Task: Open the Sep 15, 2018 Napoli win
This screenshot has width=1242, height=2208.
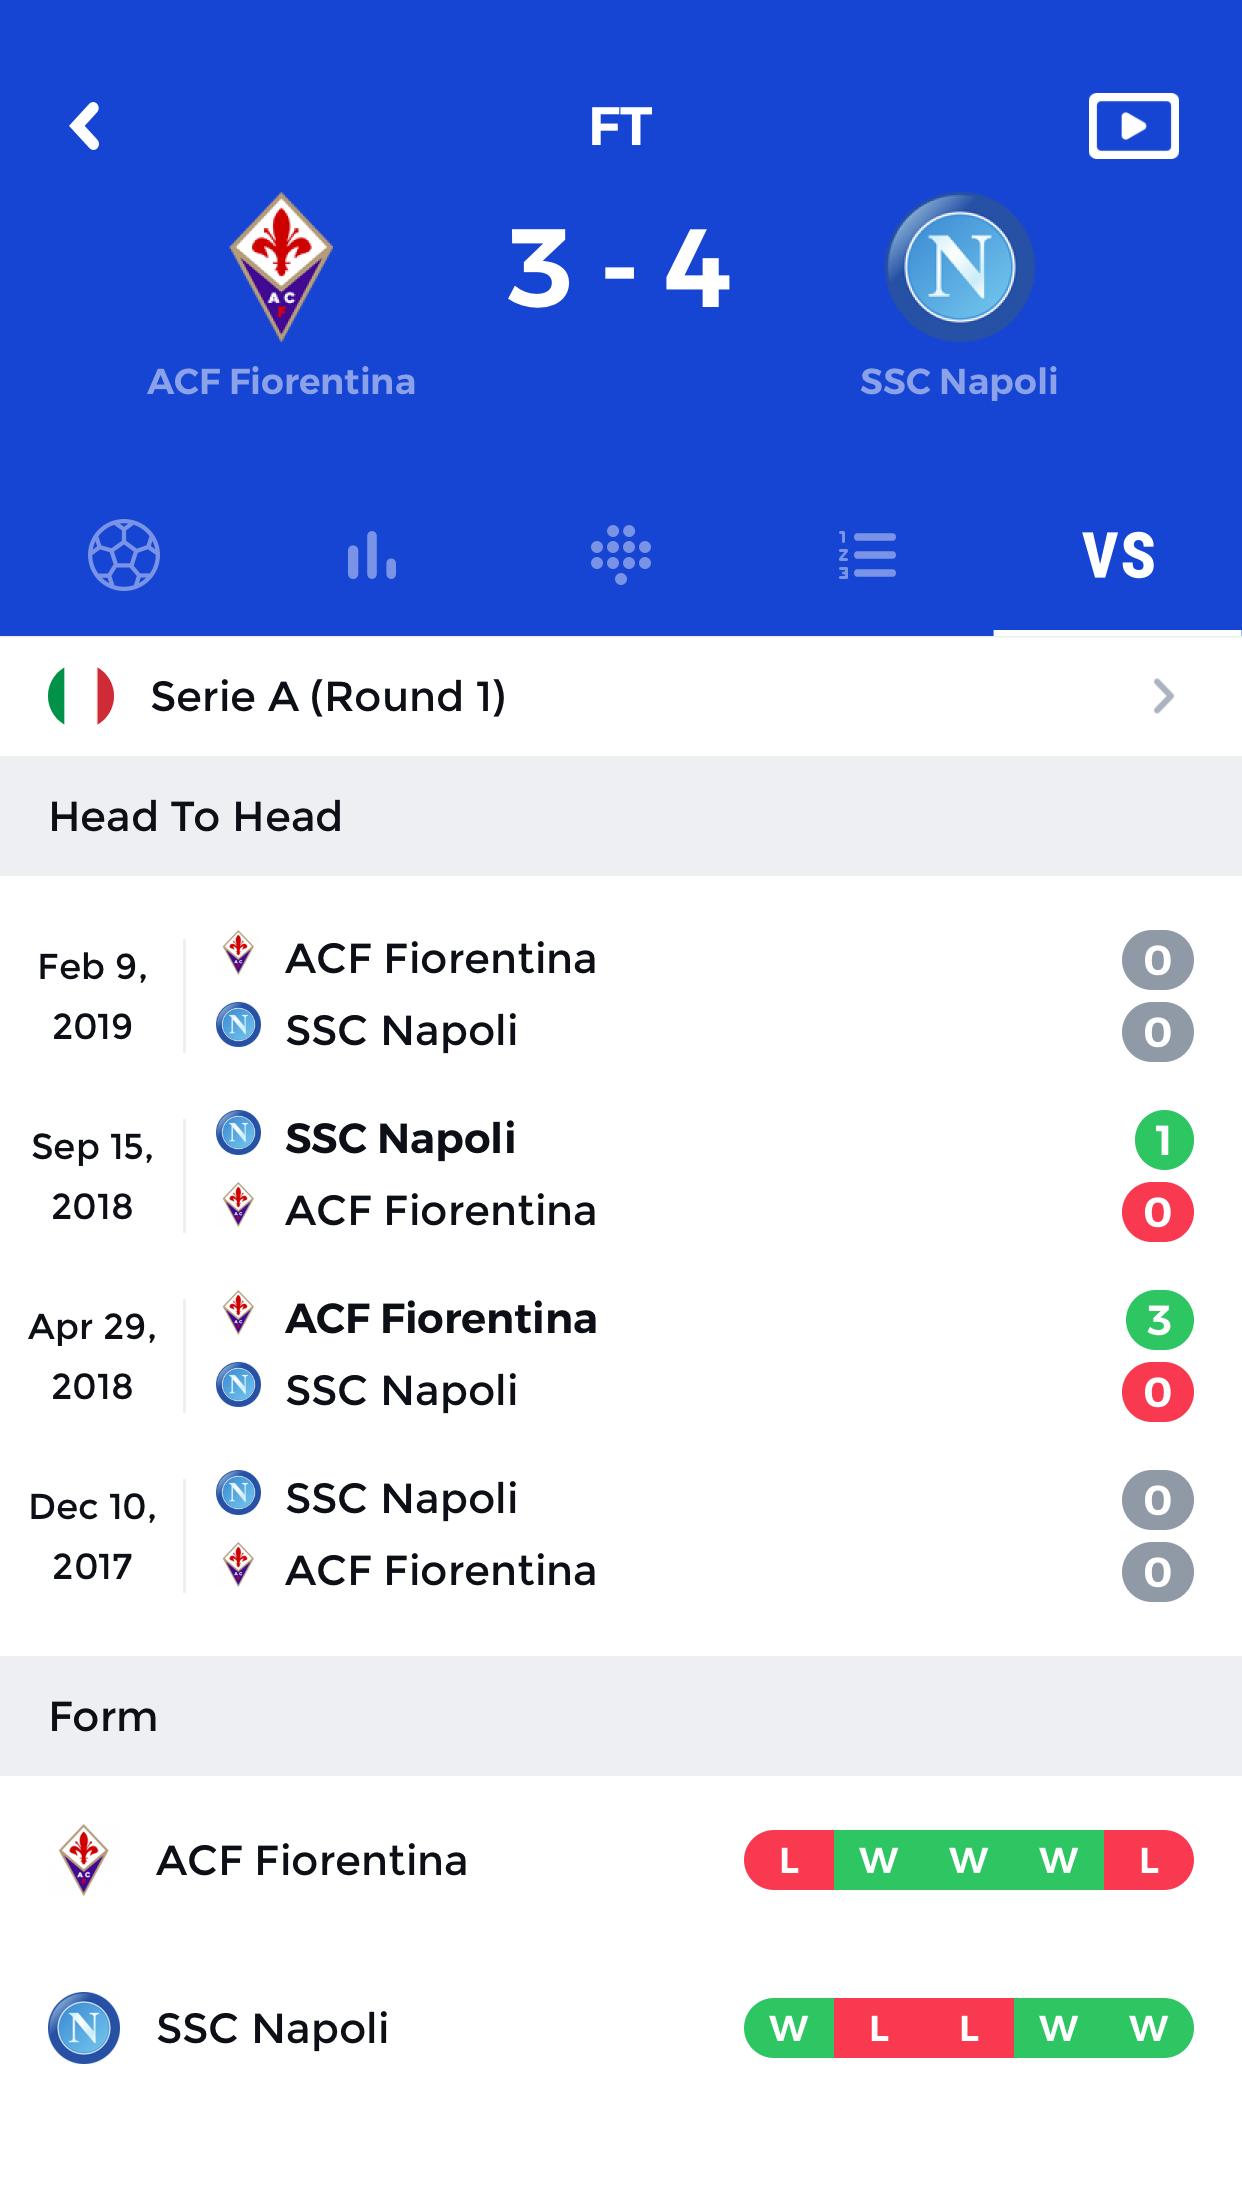Action: 621,1176
